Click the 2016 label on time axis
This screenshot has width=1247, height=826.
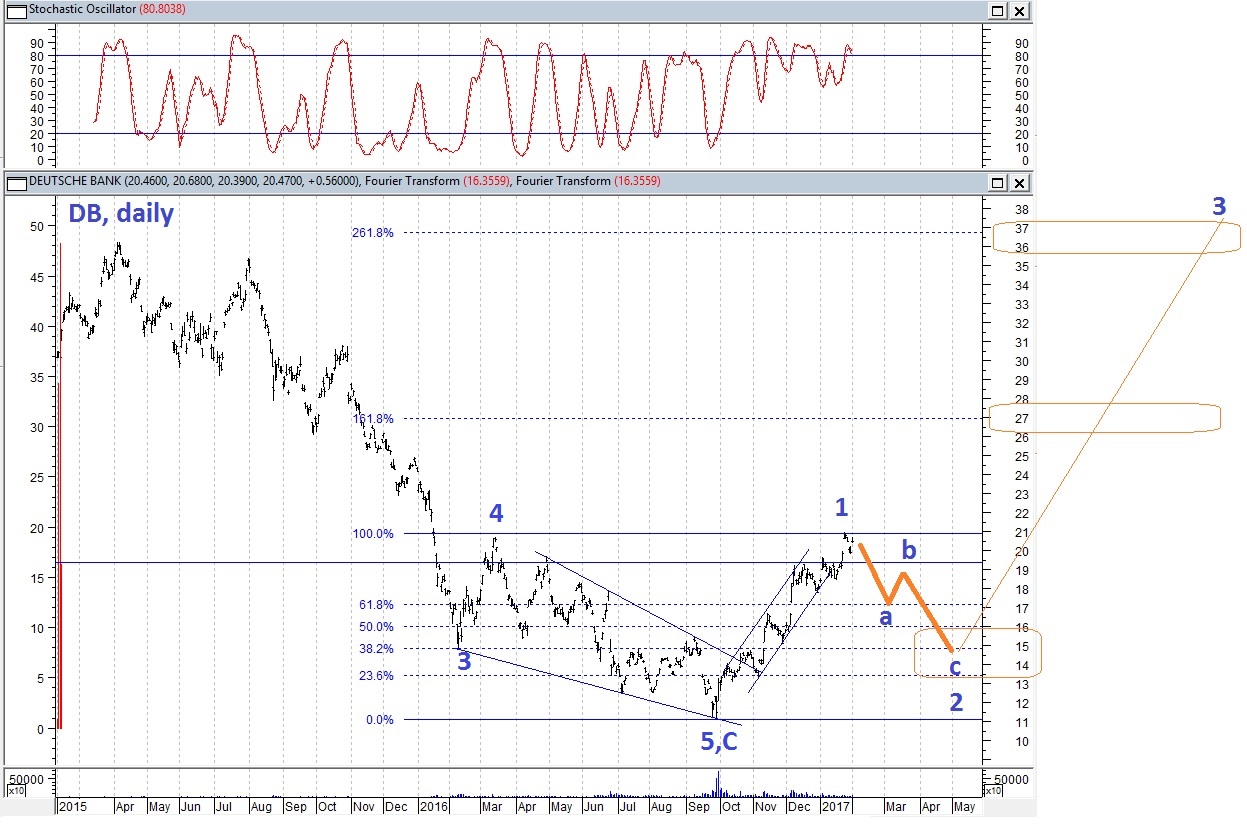tap(433, 805)
